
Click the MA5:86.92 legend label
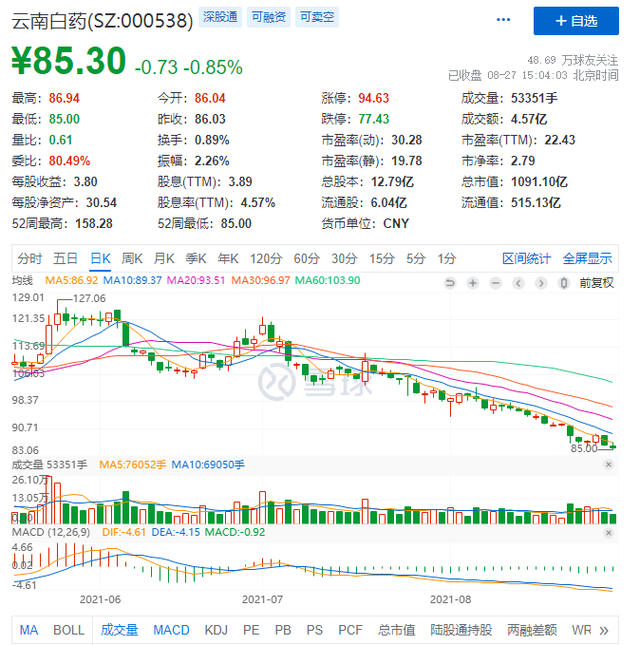click(x=72, y=281)
